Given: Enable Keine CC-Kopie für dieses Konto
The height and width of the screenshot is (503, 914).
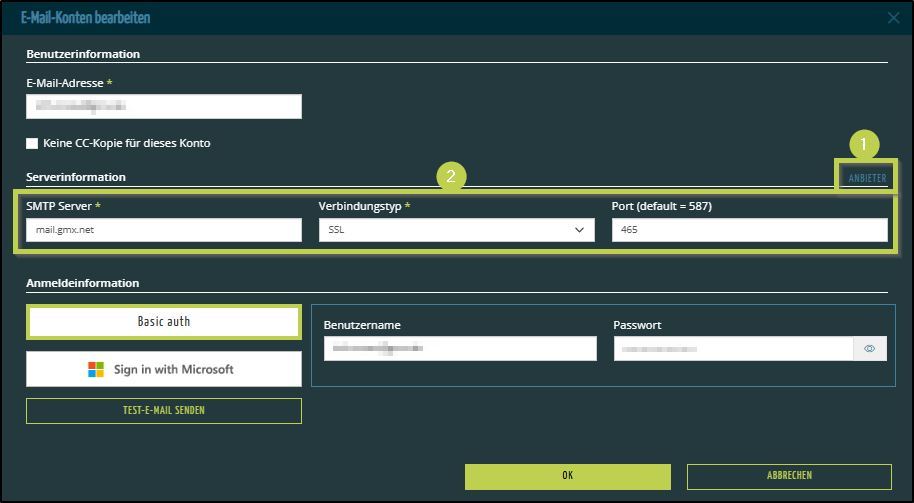Looking at the screenshot, I should [32, 143].
